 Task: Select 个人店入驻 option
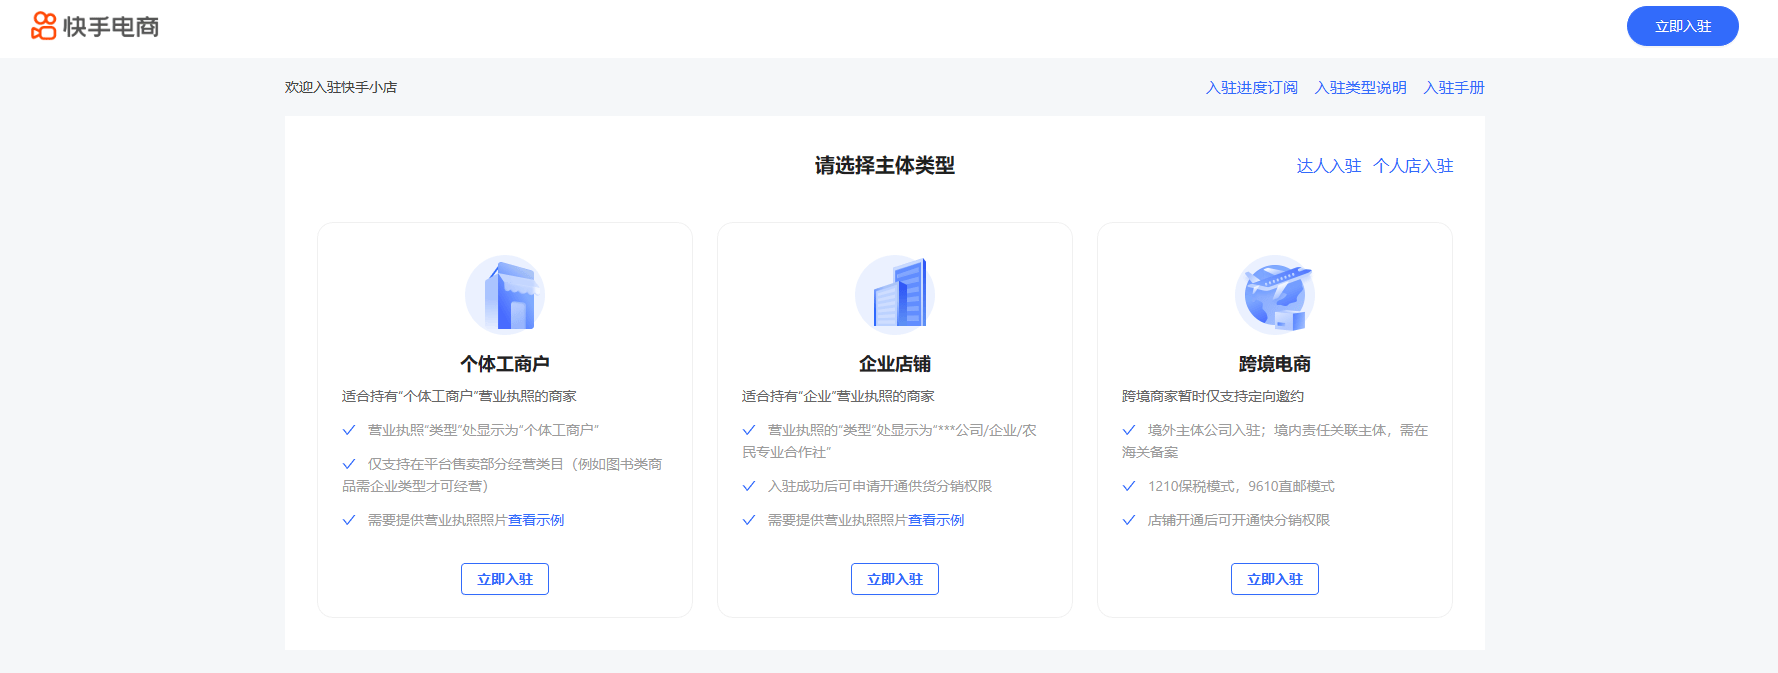pyautogui.click(x=1413, y=166)
